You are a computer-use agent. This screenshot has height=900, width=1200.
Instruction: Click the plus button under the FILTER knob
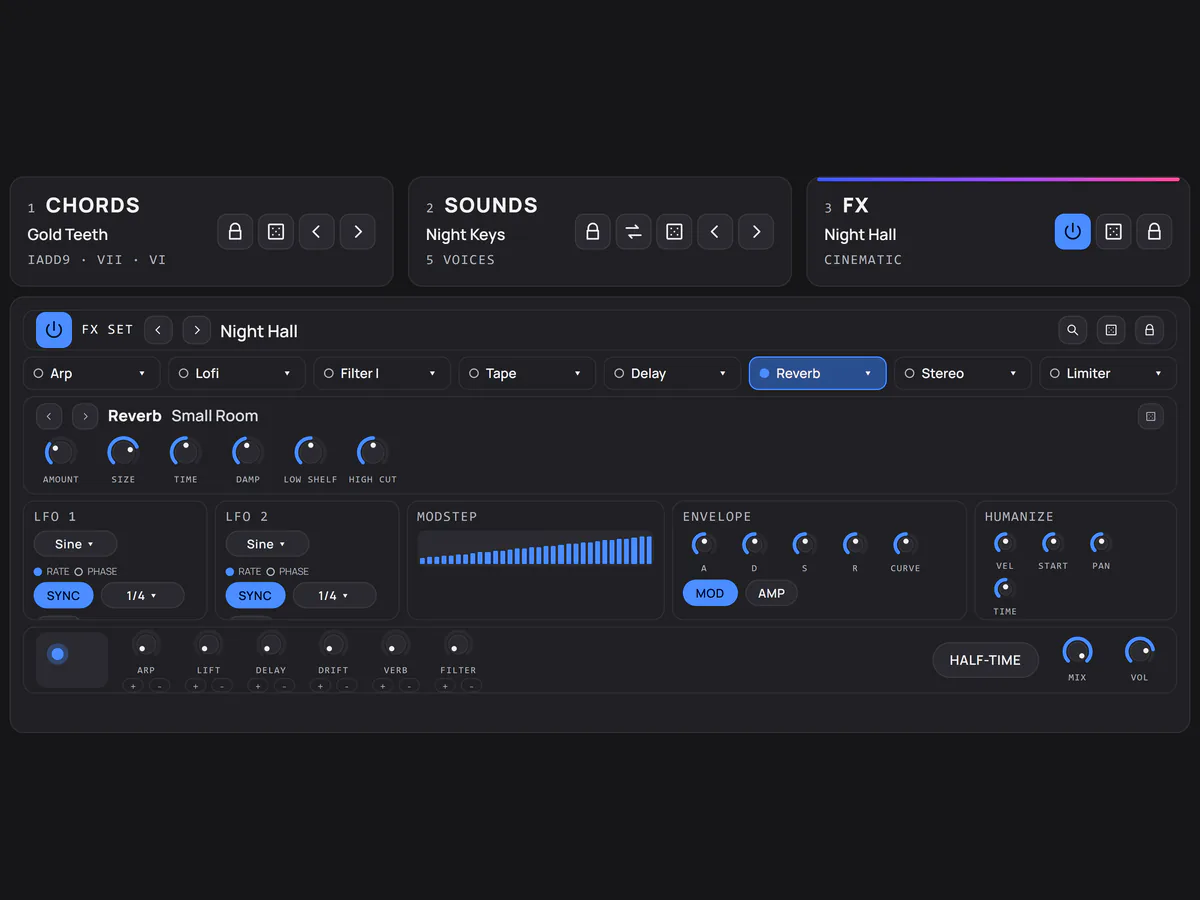point(445,686)
